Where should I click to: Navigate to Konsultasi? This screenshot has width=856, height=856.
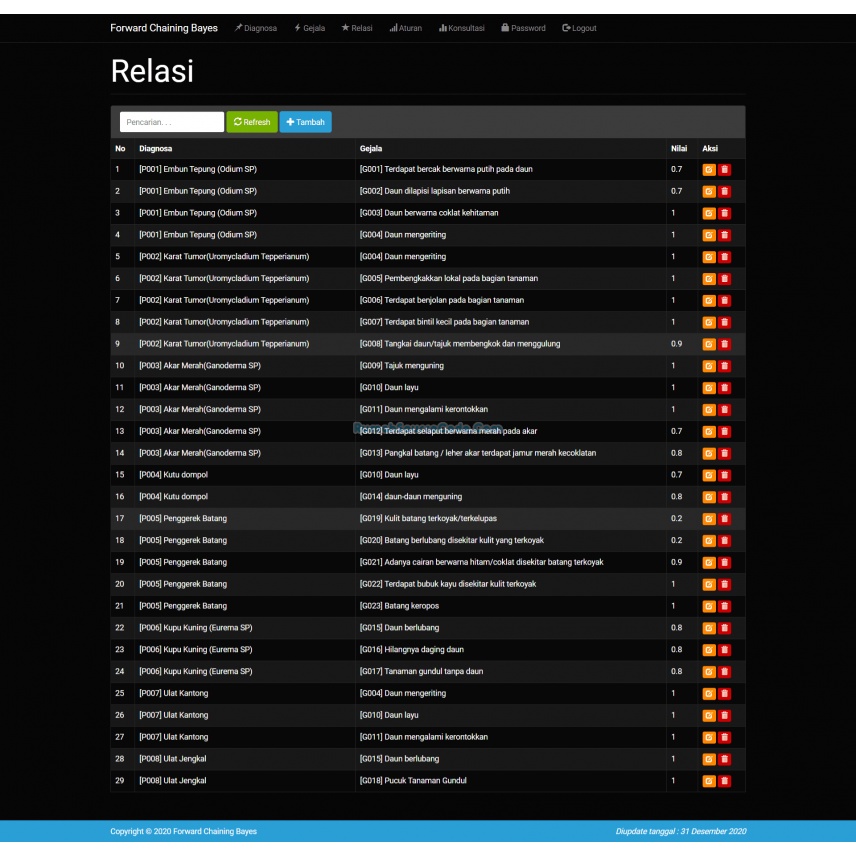pyautogui.click(x=462, y=28)
